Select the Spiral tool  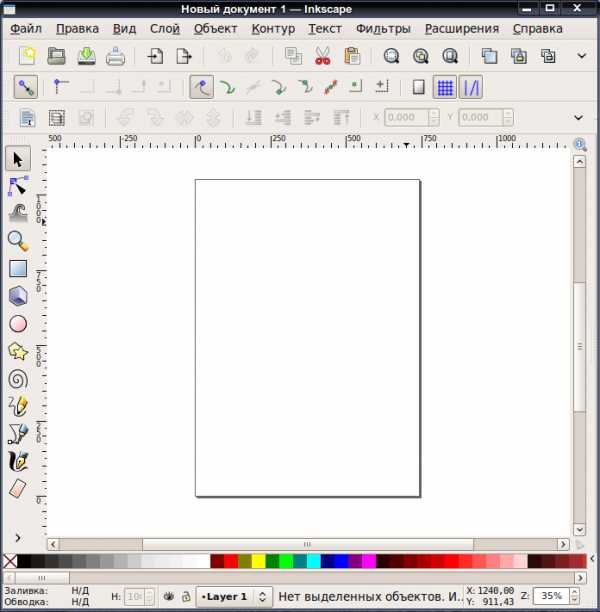click(x=18, y=379)
